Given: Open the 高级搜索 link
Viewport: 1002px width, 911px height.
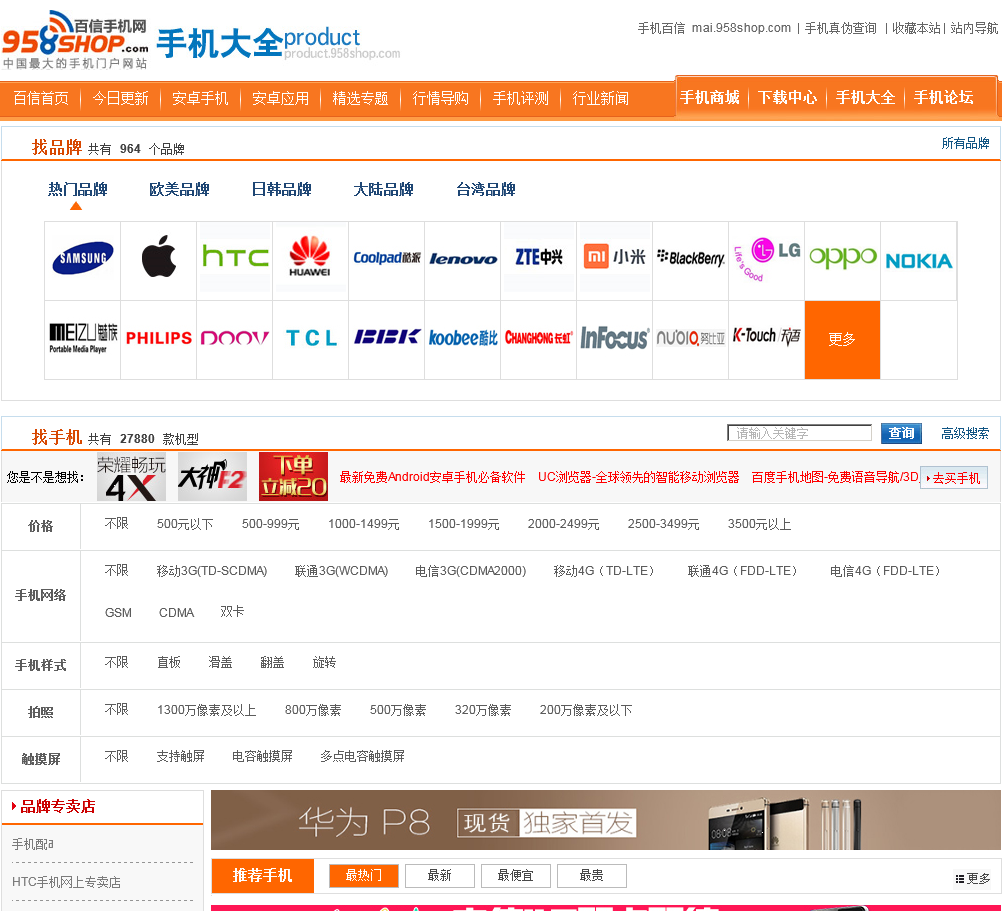Looking at the screenshot, I should pos(965,434).
